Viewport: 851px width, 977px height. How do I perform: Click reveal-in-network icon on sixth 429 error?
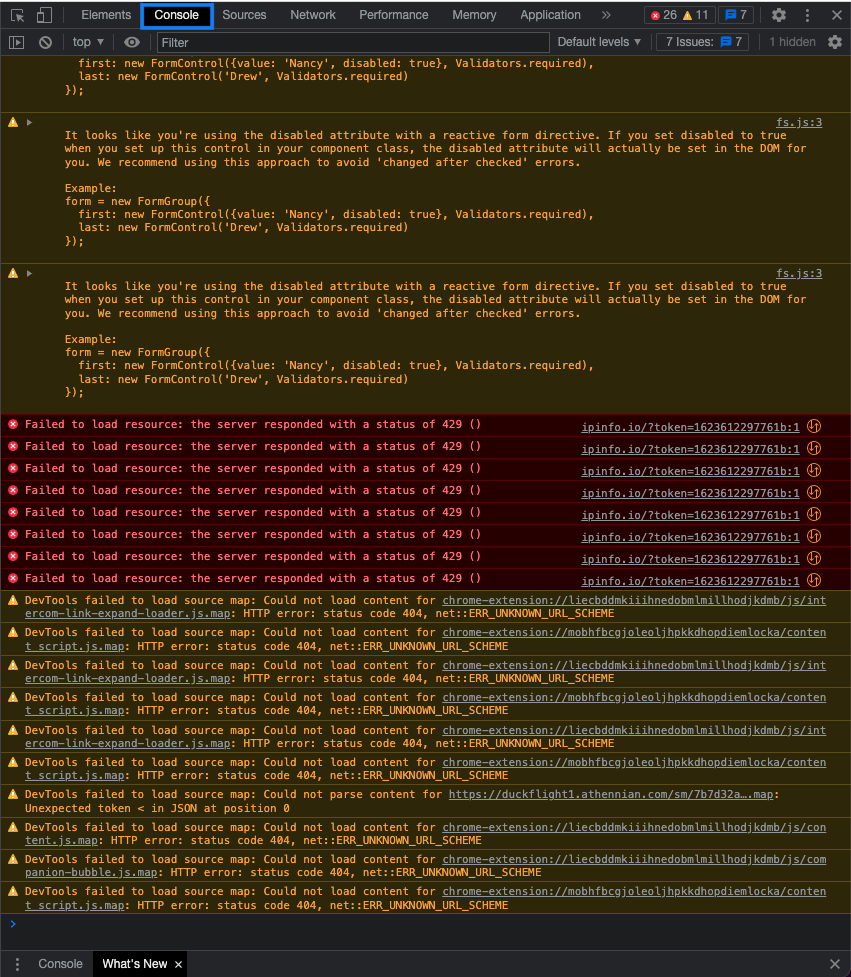[x=814, y=536]
